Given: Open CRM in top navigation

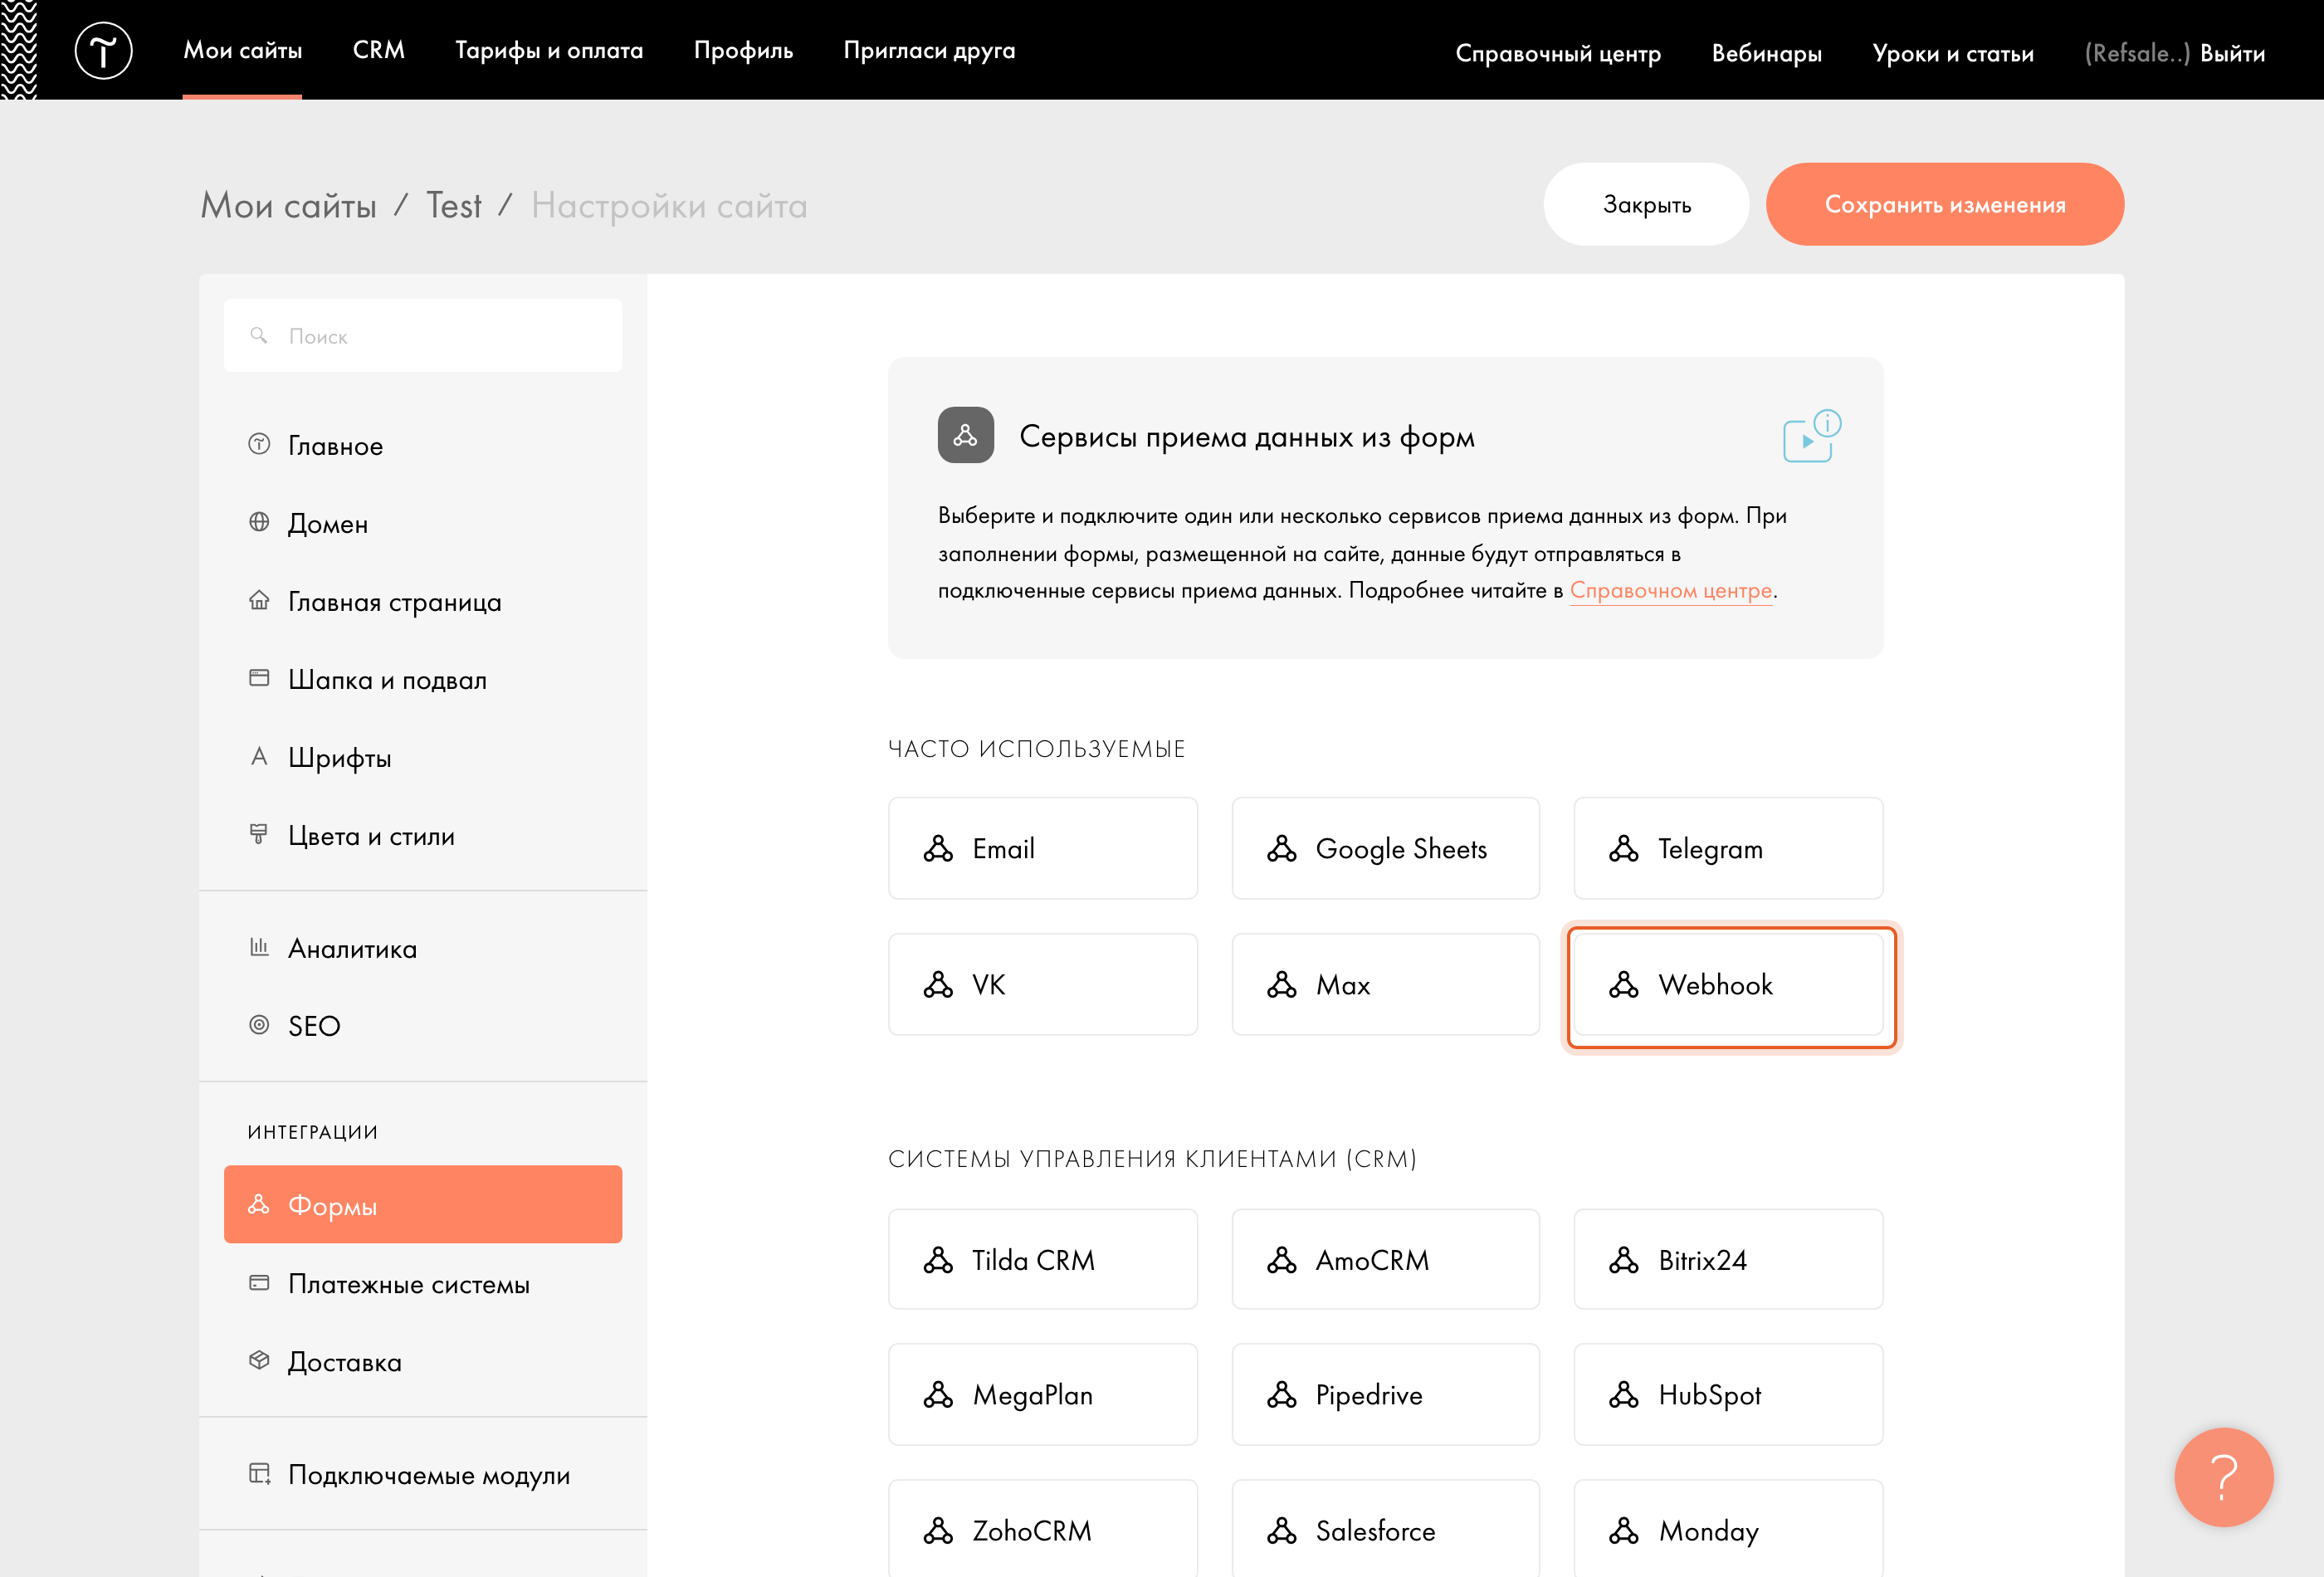Looking at the screenshot, I should click(x=378, y=50).
